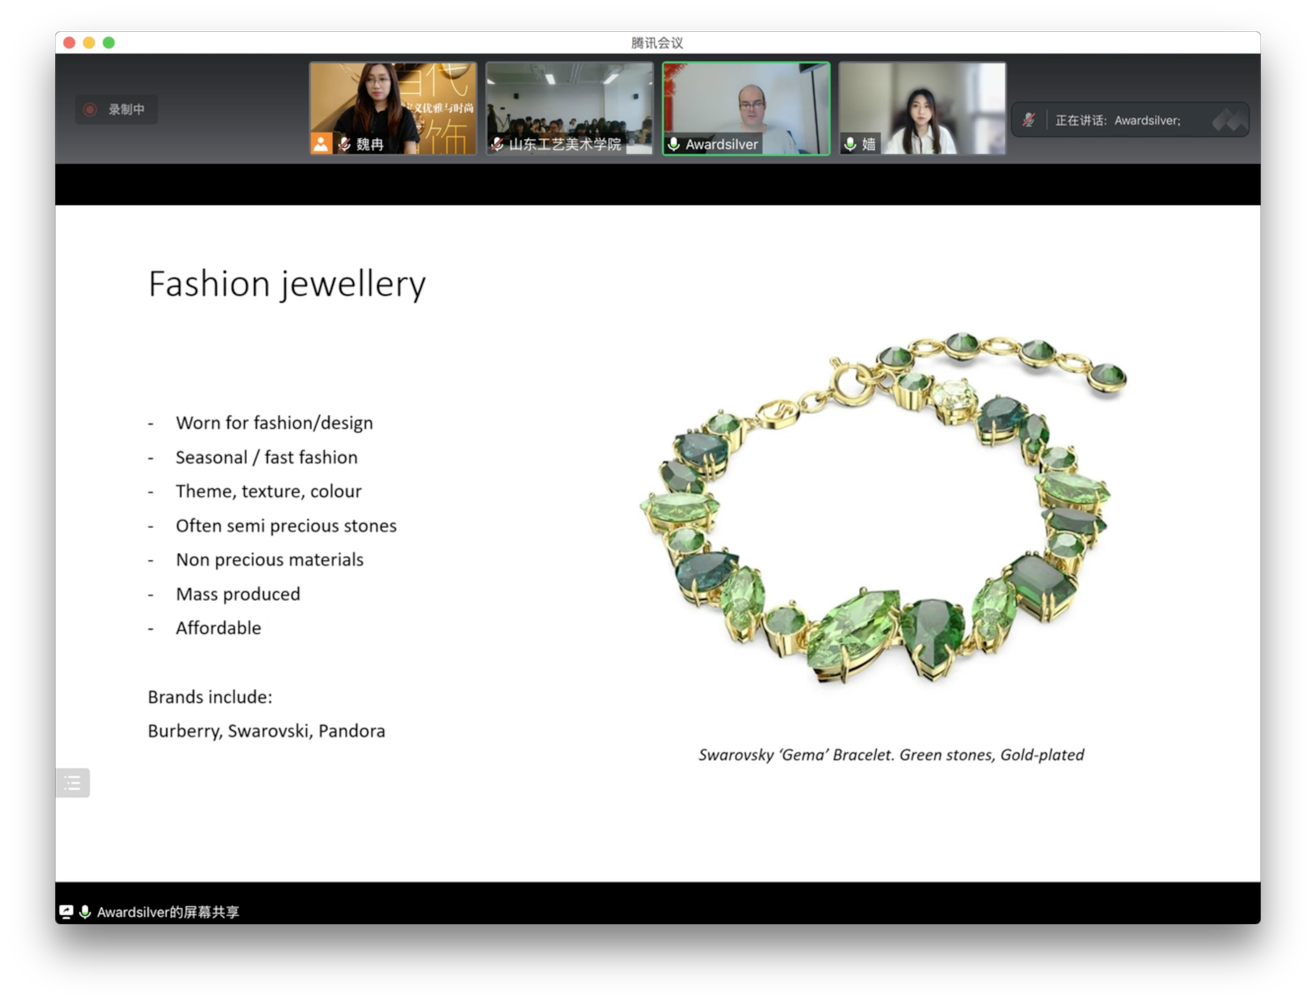1316x1003 pixels.
Task: Select the 山东工艺美术学院 classroom video thumbnail
Action: click(x=569, y=100)
